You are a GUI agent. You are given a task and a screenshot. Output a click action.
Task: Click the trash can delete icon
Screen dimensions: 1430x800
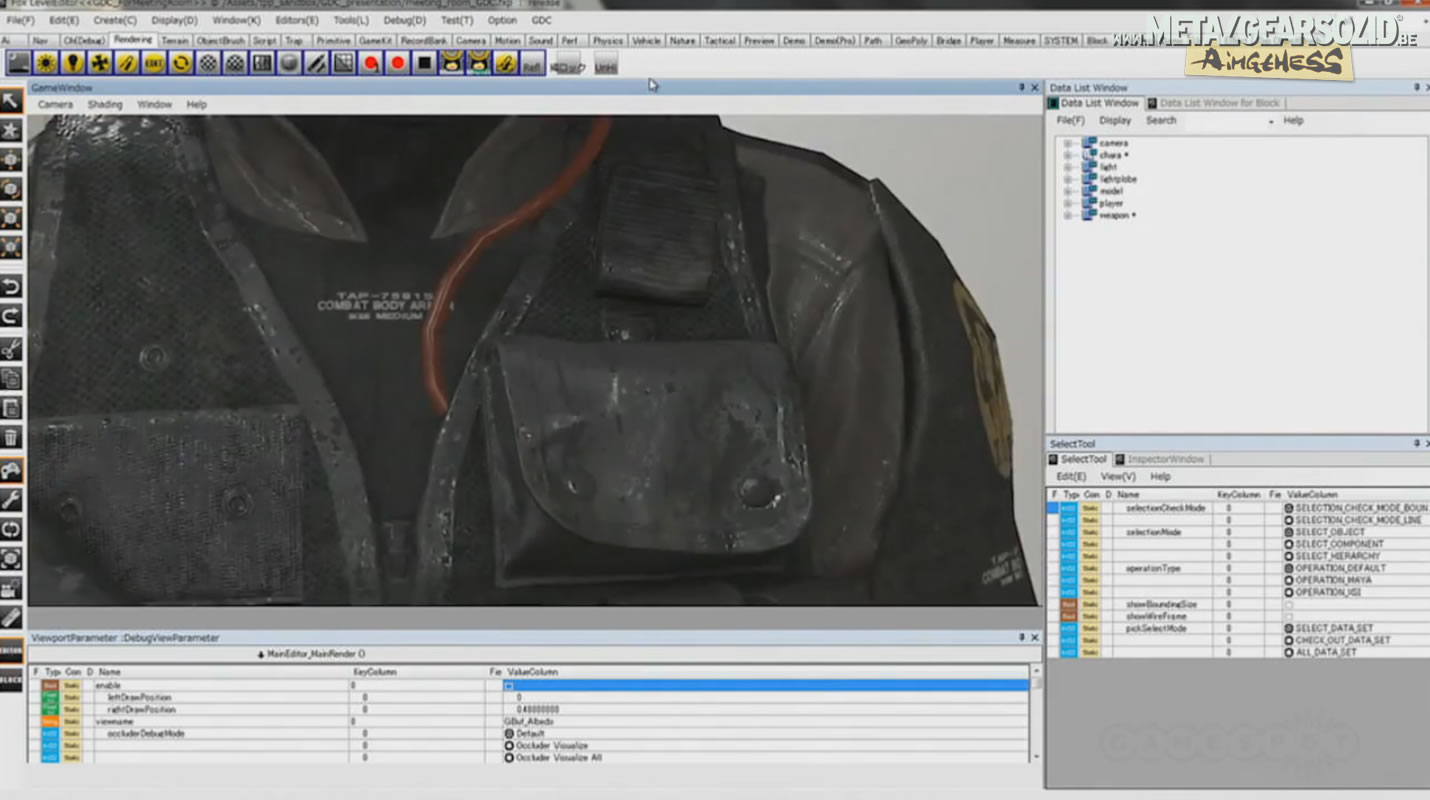[x=11, y=438]
